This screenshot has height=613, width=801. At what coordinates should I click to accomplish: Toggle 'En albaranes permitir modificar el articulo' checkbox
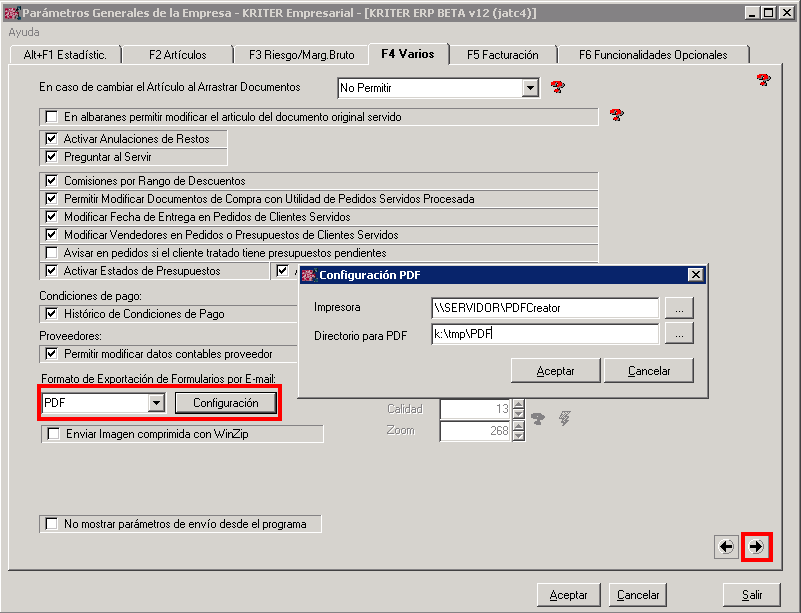[52, 117]
